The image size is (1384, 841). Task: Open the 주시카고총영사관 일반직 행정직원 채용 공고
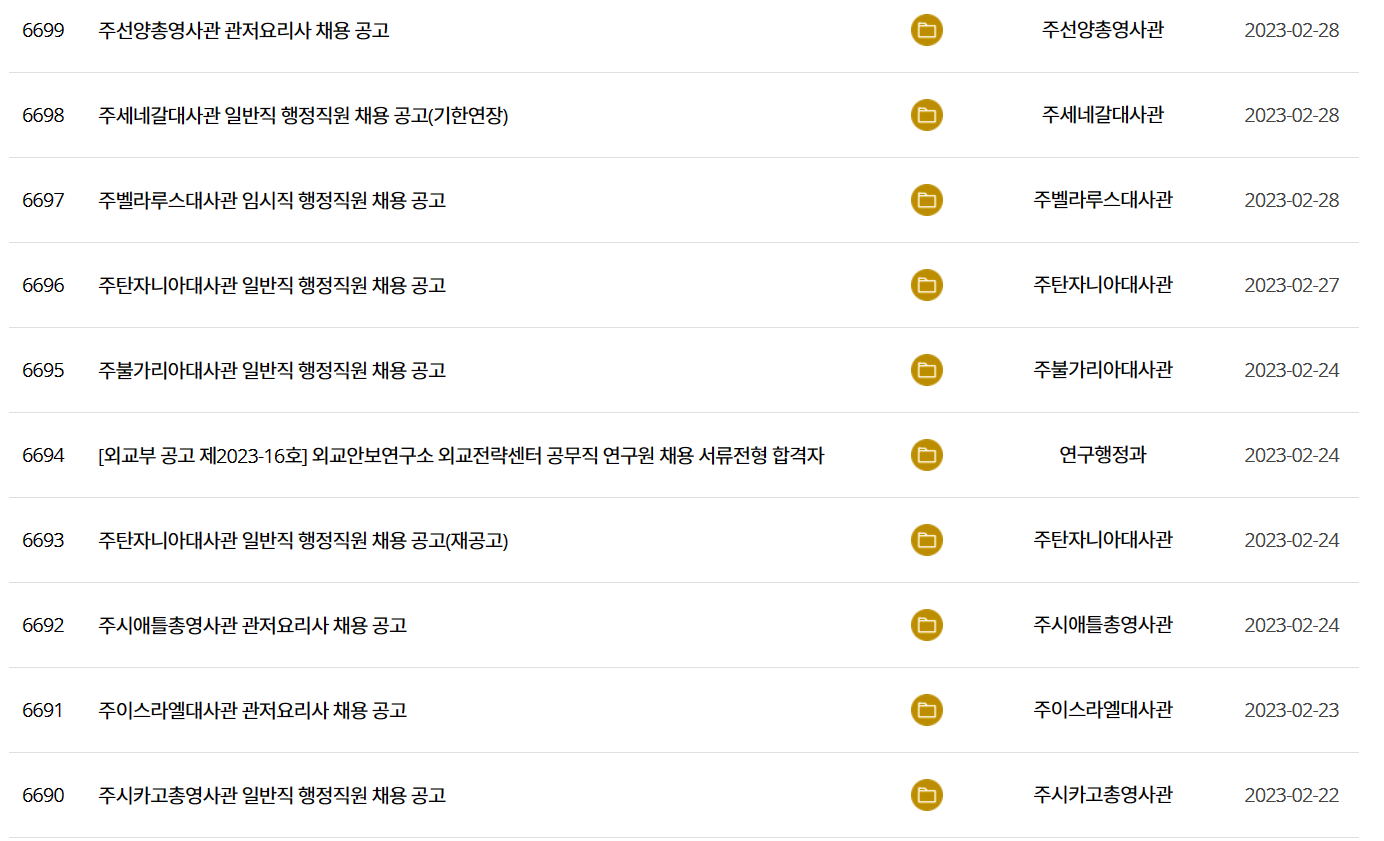click(x=270, y=795)
